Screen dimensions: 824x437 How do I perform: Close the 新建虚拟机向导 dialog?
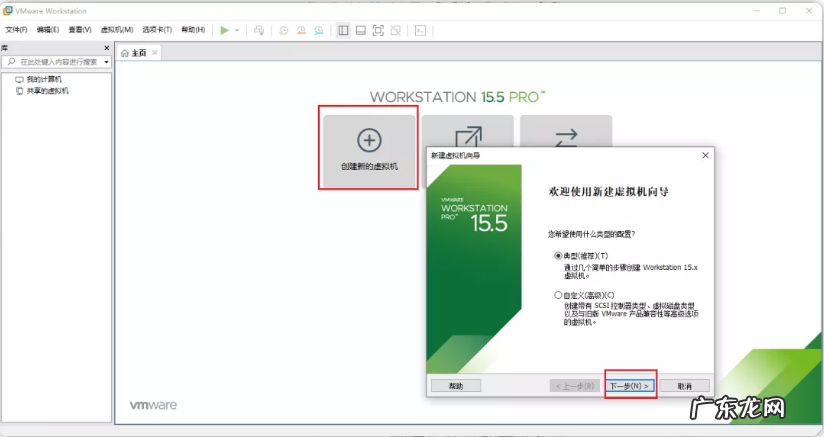[705, 155]
